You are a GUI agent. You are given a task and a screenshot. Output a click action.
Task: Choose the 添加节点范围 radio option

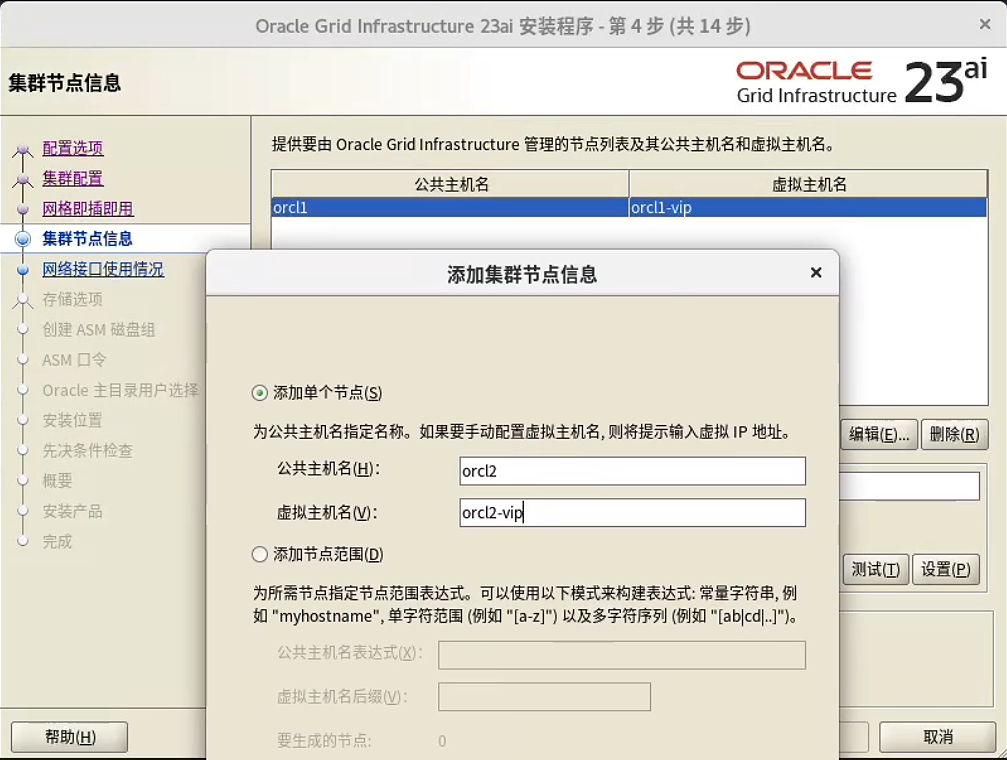click(x=260, y=554)
